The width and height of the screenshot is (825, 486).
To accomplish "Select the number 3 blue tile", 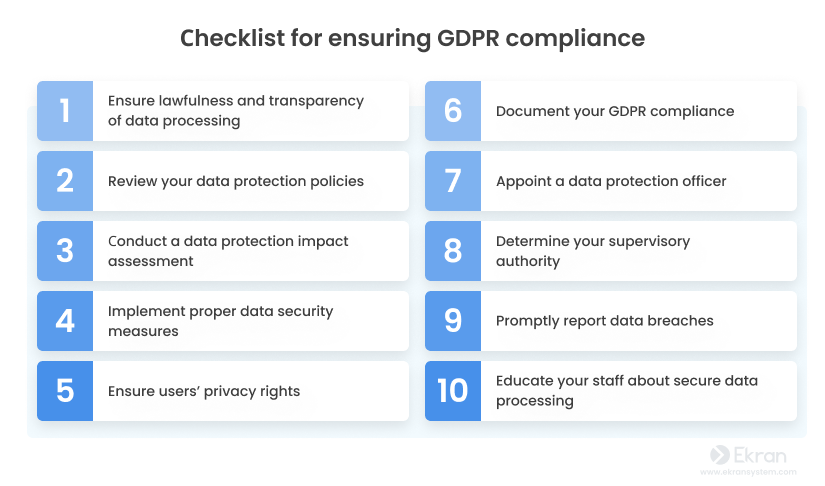I will pyautogui.click(x=65, y=251).
